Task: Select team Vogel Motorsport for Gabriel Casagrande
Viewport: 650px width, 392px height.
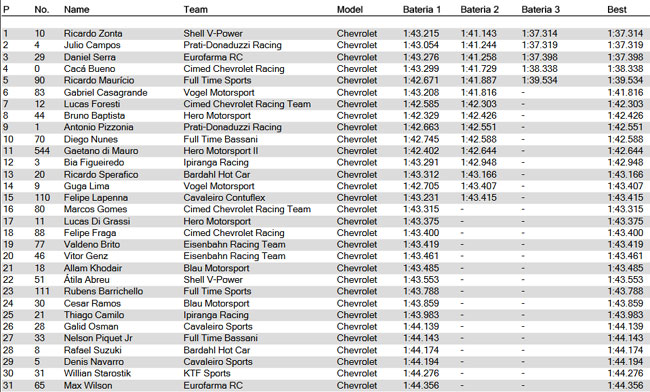Action: (x=219, y=92)
